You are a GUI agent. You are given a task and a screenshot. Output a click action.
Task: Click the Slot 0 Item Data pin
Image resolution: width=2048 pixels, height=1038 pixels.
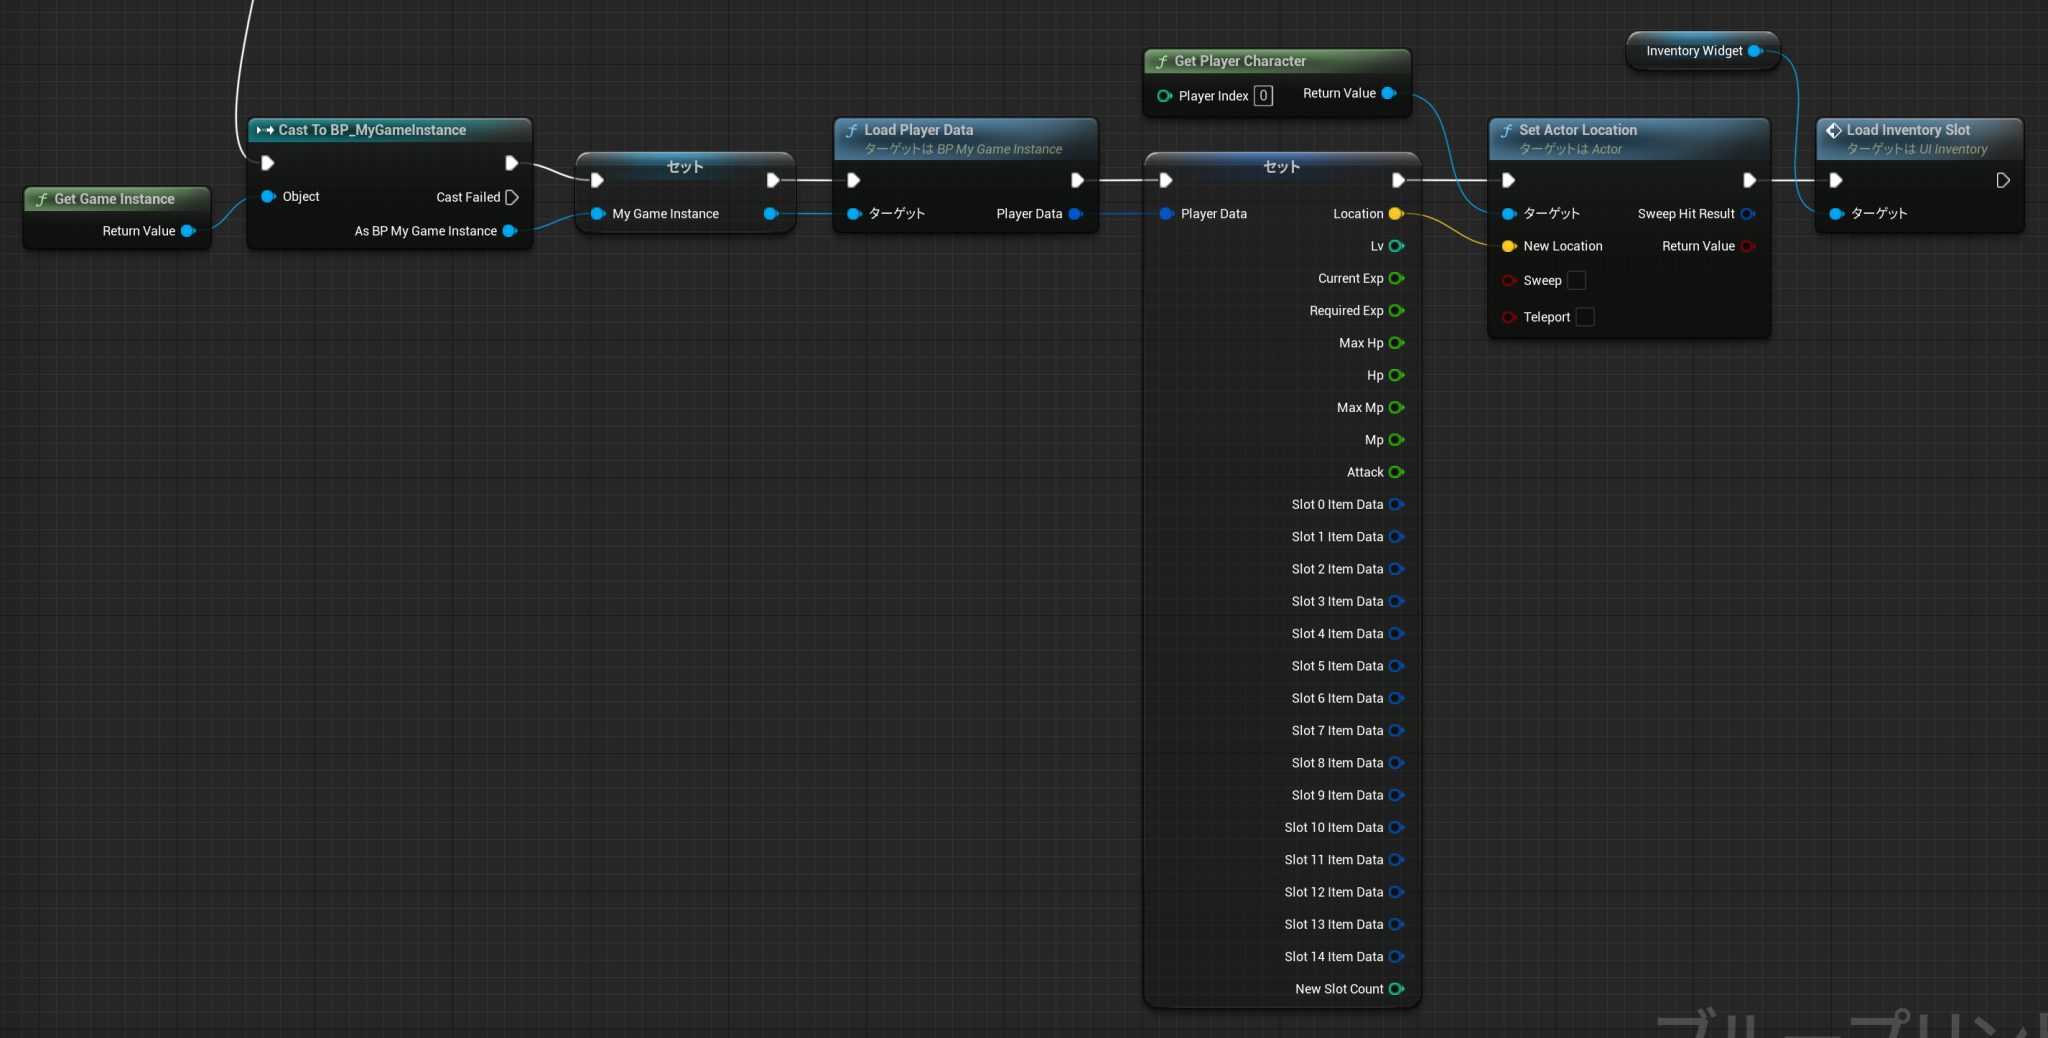(x=1396, y=505)
